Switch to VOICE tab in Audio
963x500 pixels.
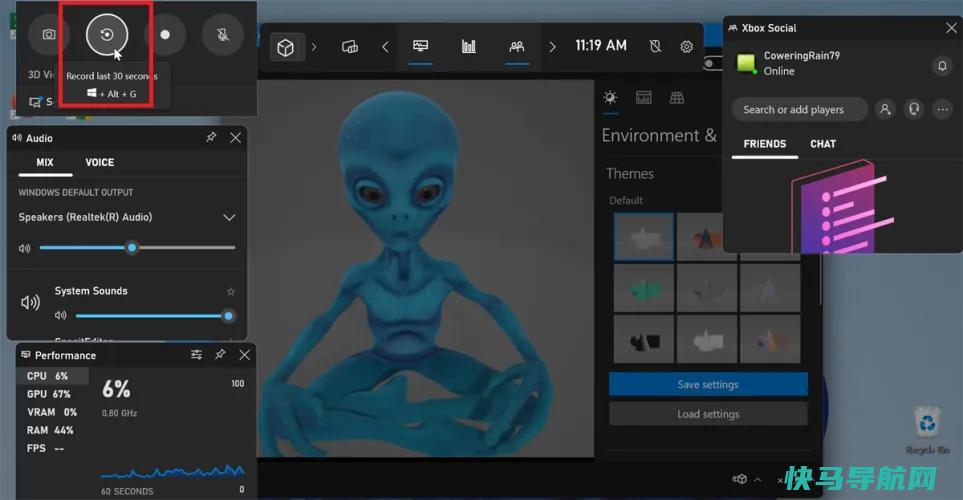pos(99,162)
